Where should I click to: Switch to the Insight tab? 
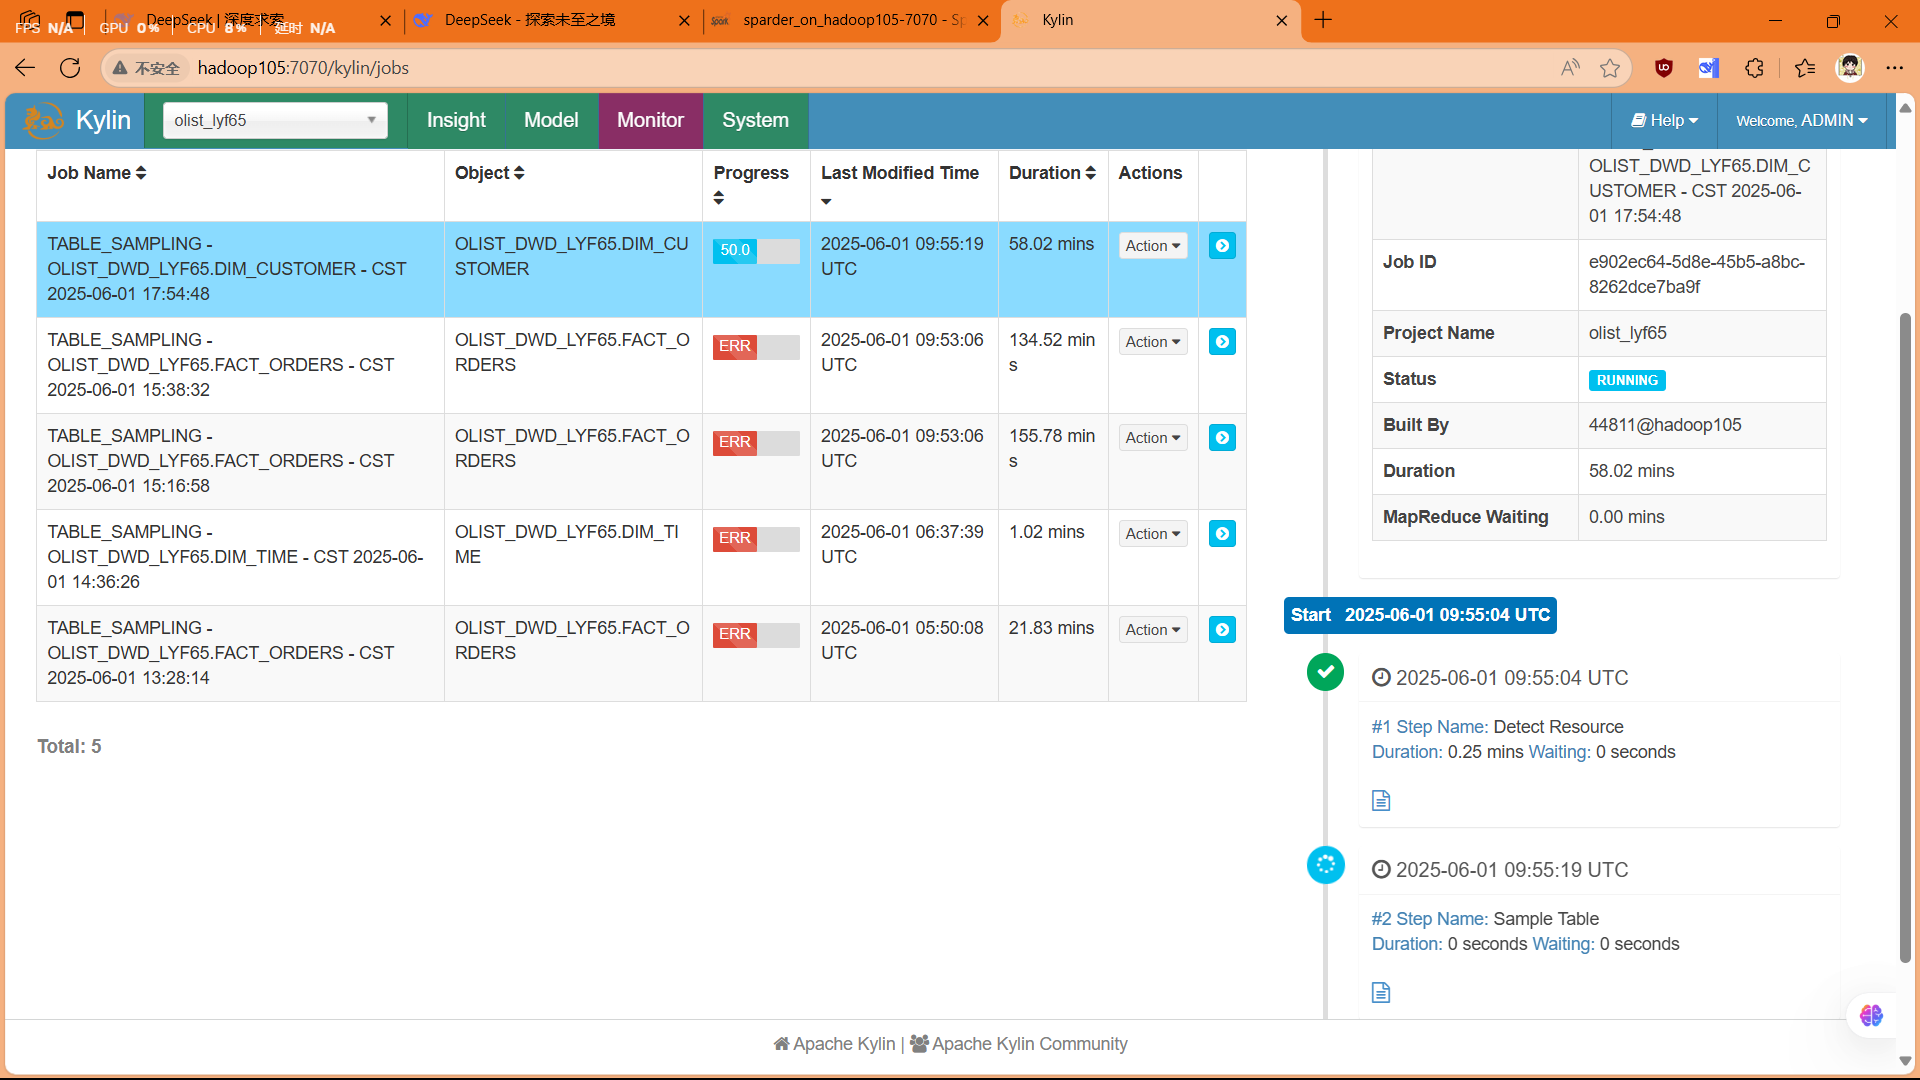(x=456, y=121)
